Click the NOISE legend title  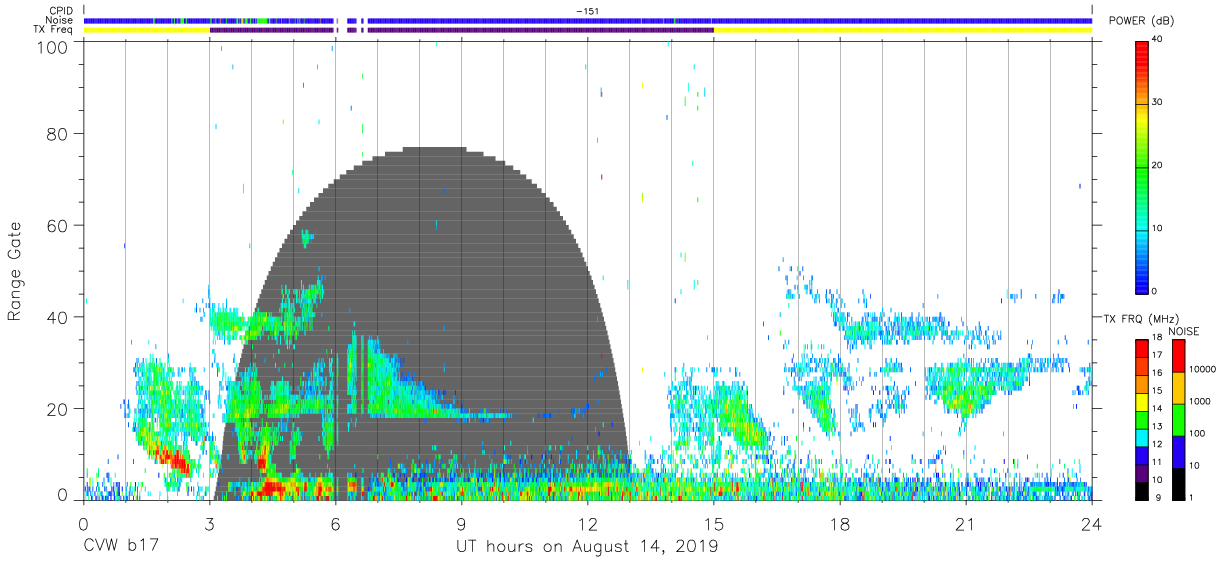click(1185, 331)
